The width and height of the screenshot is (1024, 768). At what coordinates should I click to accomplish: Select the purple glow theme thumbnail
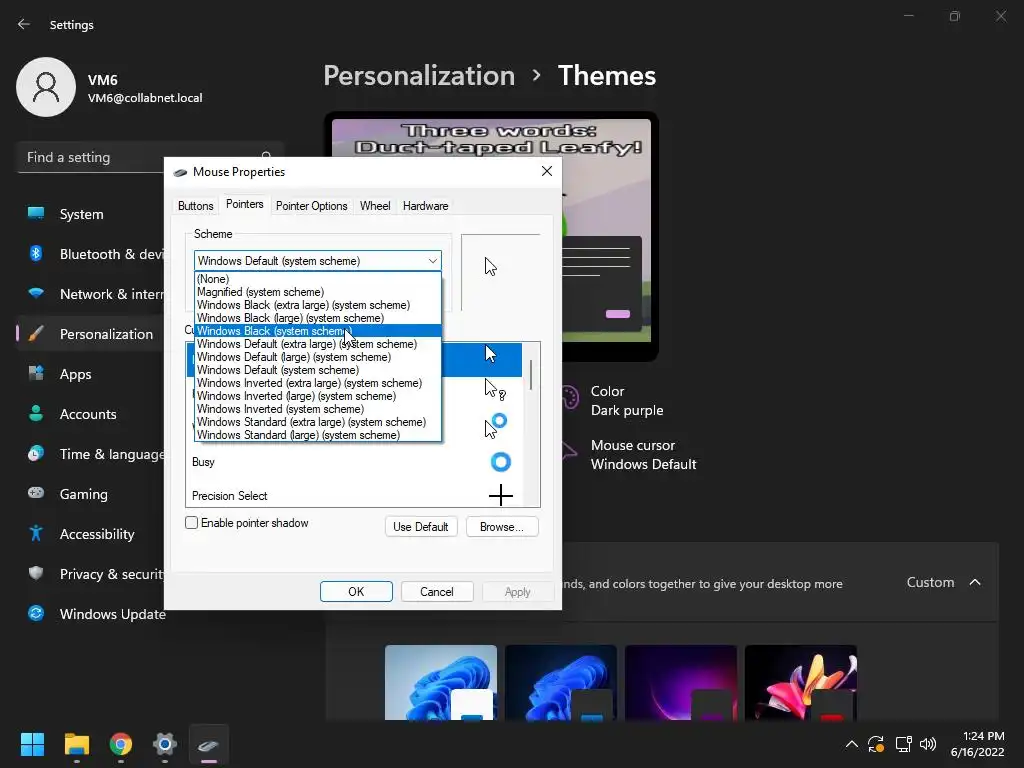coord(680,682)
